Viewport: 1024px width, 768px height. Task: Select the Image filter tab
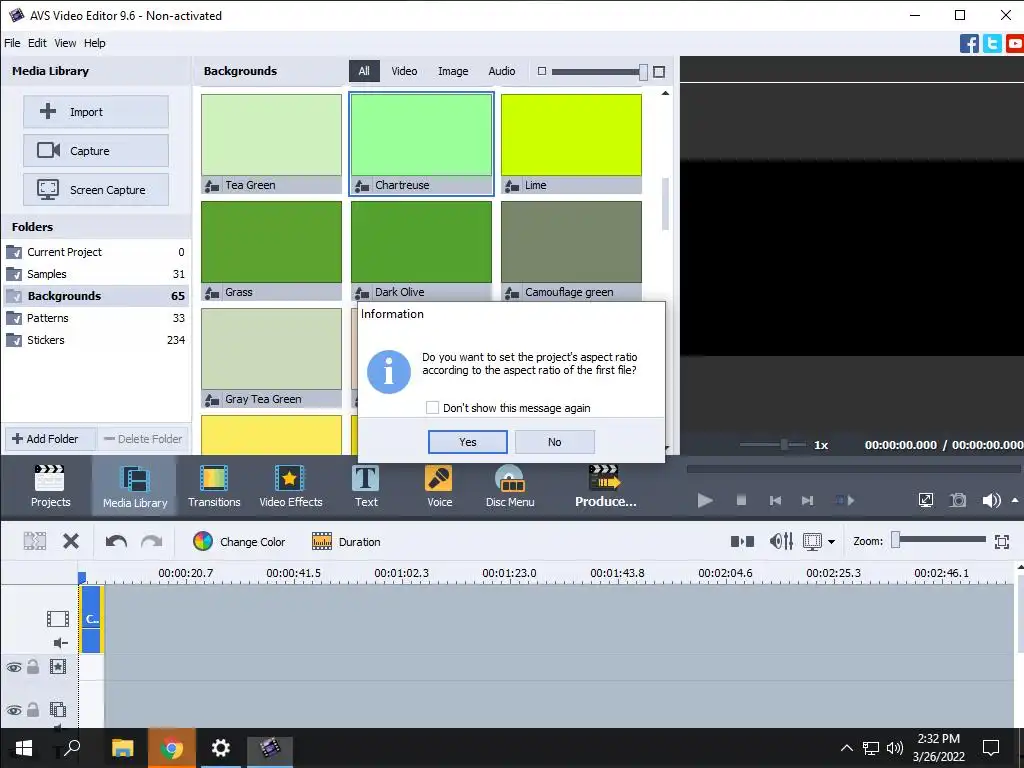(x=453, y=71)
